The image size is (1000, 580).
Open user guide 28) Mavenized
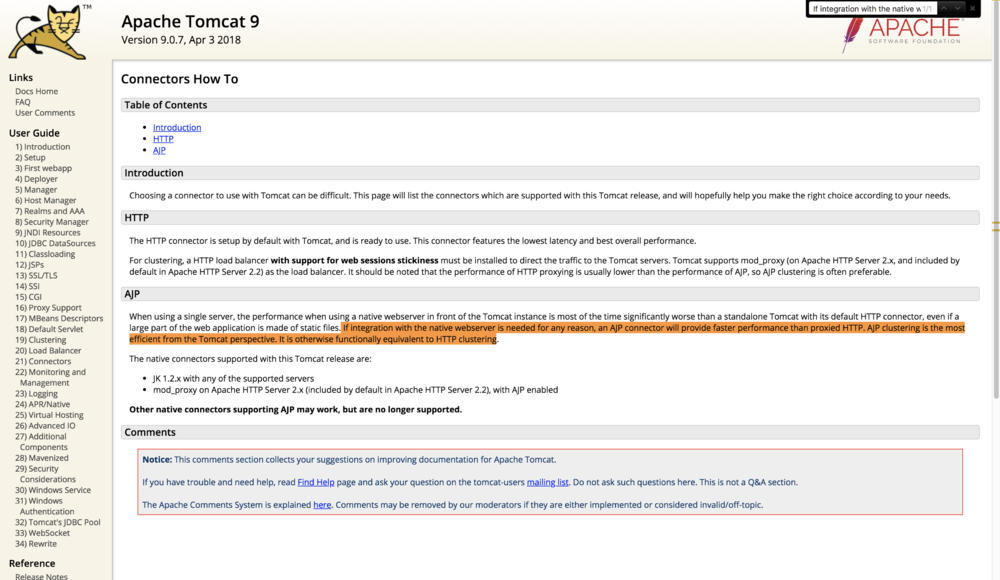tap(42, 458)
